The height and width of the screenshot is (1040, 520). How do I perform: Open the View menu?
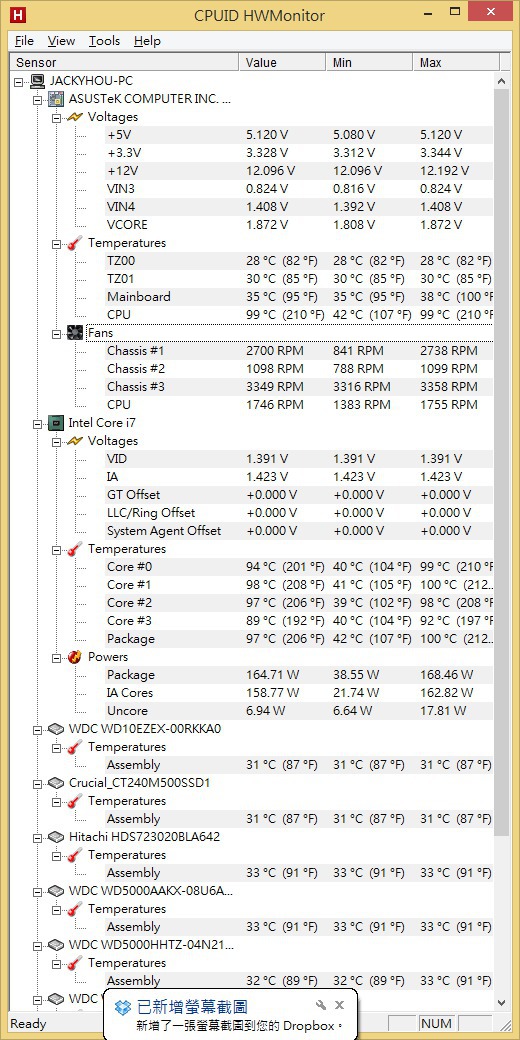pos(61,41)
